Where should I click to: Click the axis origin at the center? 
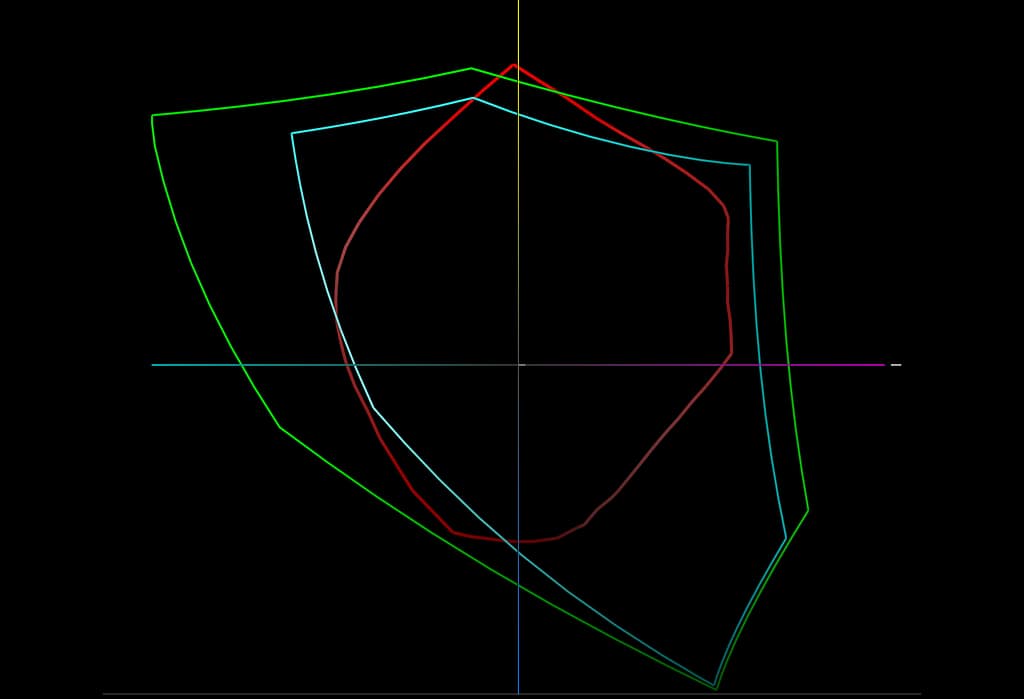518,365
